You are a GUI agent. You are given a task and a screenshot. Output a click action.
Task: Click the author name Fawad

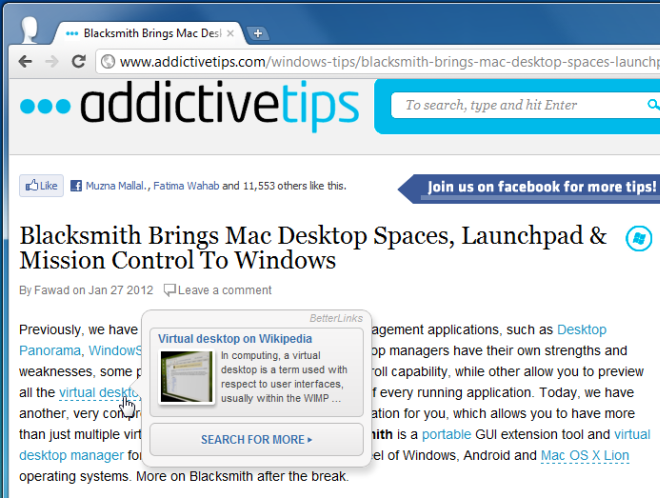[51, 290]
